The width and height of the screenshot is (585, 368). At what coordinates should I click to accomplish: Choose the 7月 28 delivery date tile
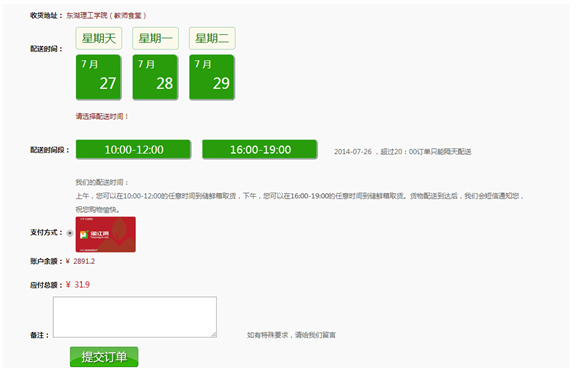155,77
